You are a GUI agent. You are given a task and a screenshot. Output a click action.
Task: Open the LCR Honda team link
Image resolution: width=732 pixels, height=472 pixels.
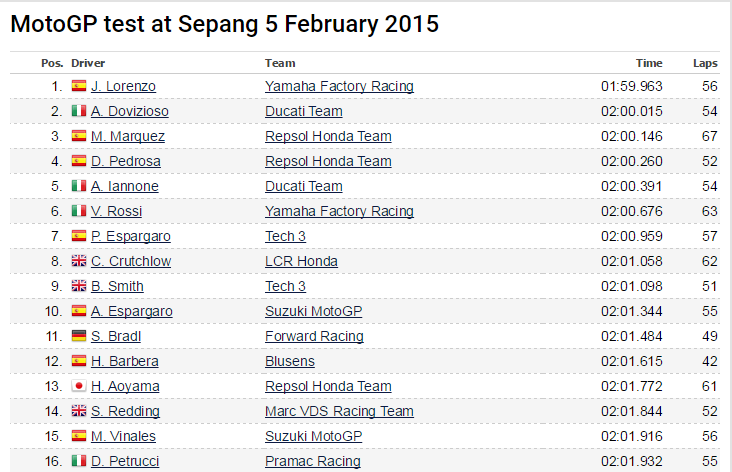(301, 261)
